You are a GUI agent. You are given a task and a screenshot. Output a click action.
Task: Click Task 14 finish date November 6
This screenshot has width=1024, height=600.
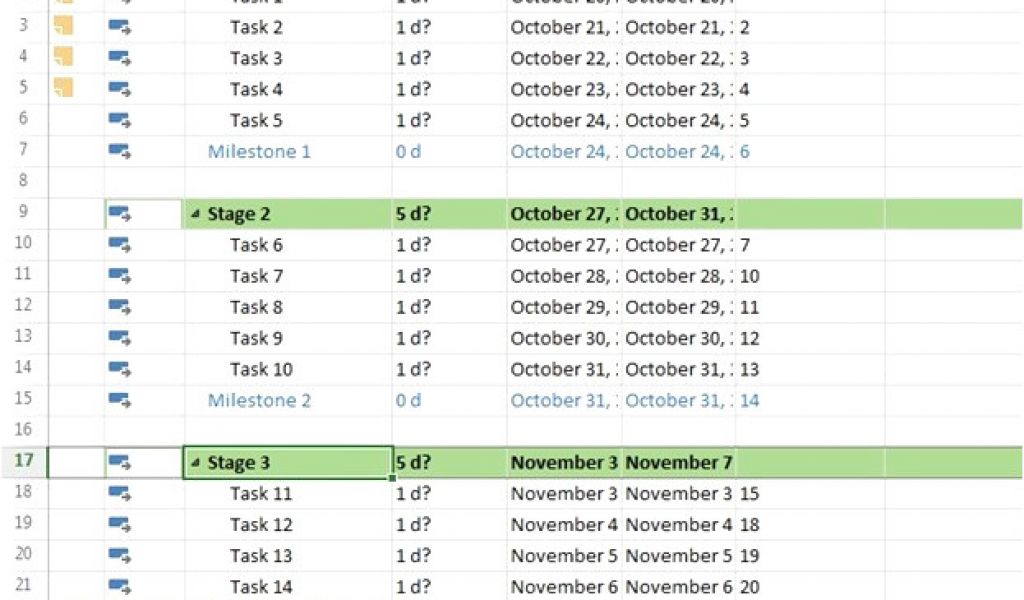(x=678, y=587)
